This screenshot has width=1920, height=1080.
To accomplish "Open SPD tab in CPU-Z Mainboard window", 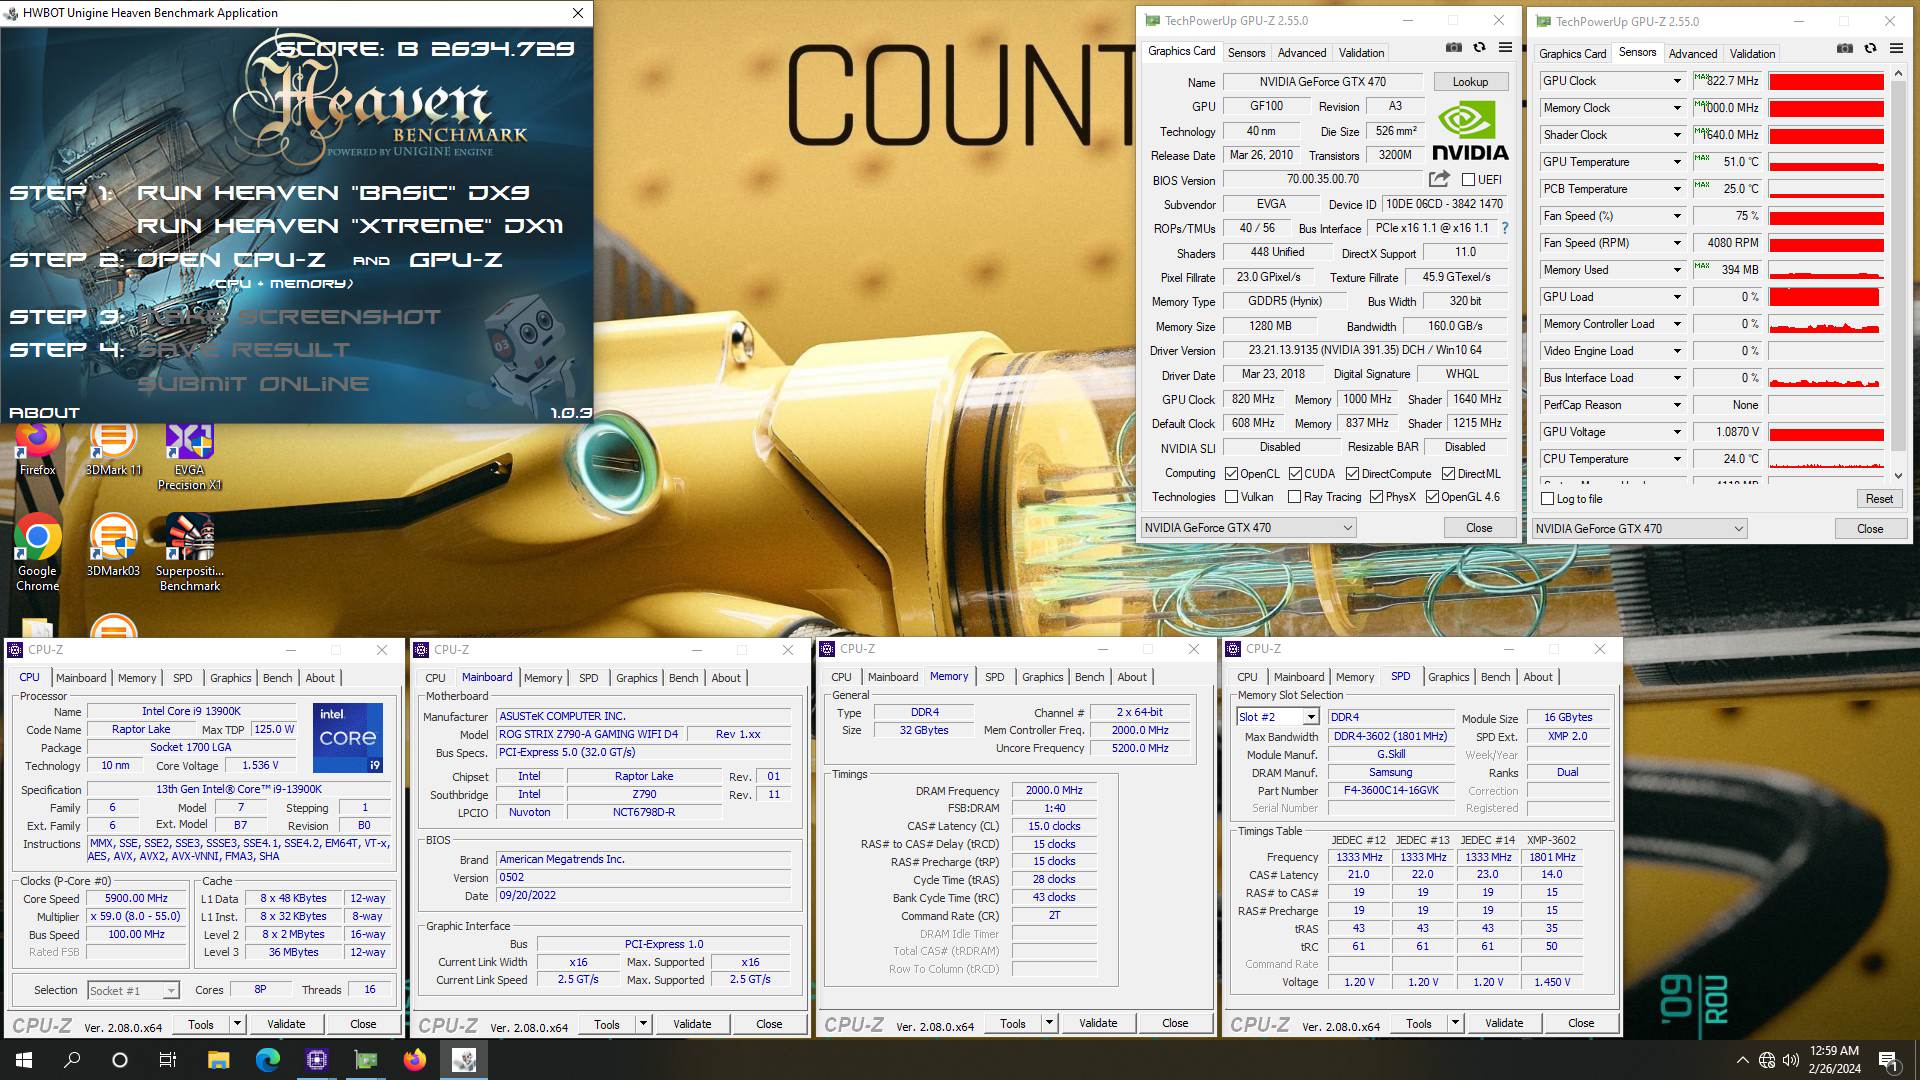I will coord(588,678).
